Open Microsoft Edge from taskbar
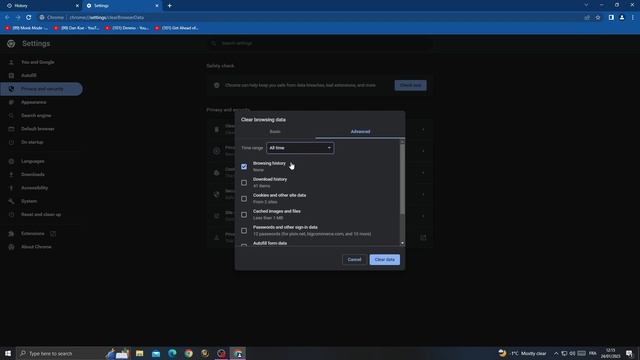Viewport: 640px width, 360px height. point(172,353)
